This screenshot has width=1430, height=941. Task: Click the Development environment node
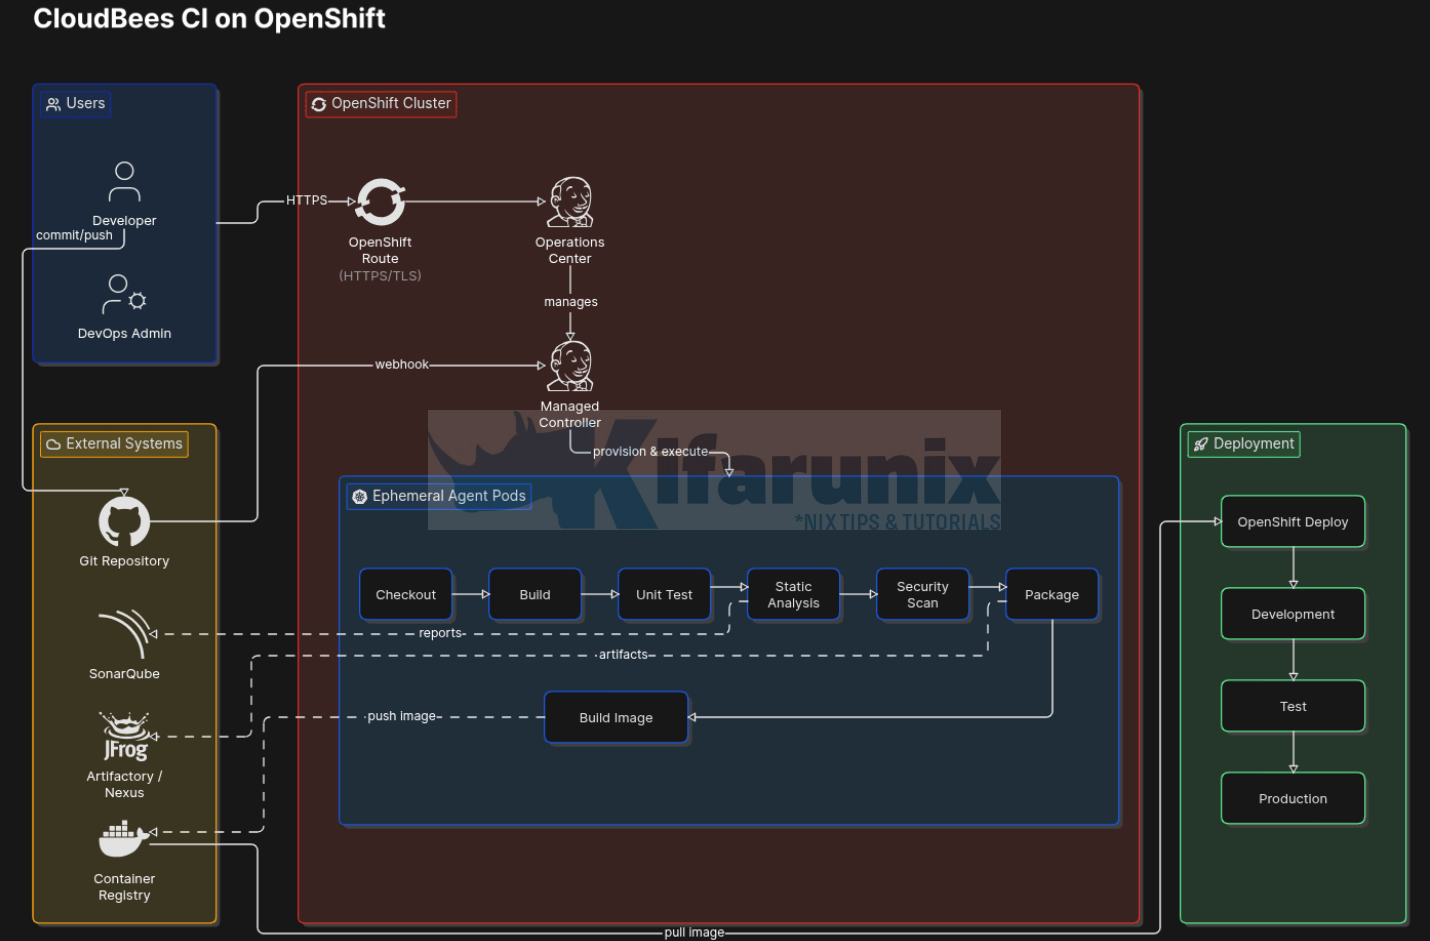tap(1293, 614)
